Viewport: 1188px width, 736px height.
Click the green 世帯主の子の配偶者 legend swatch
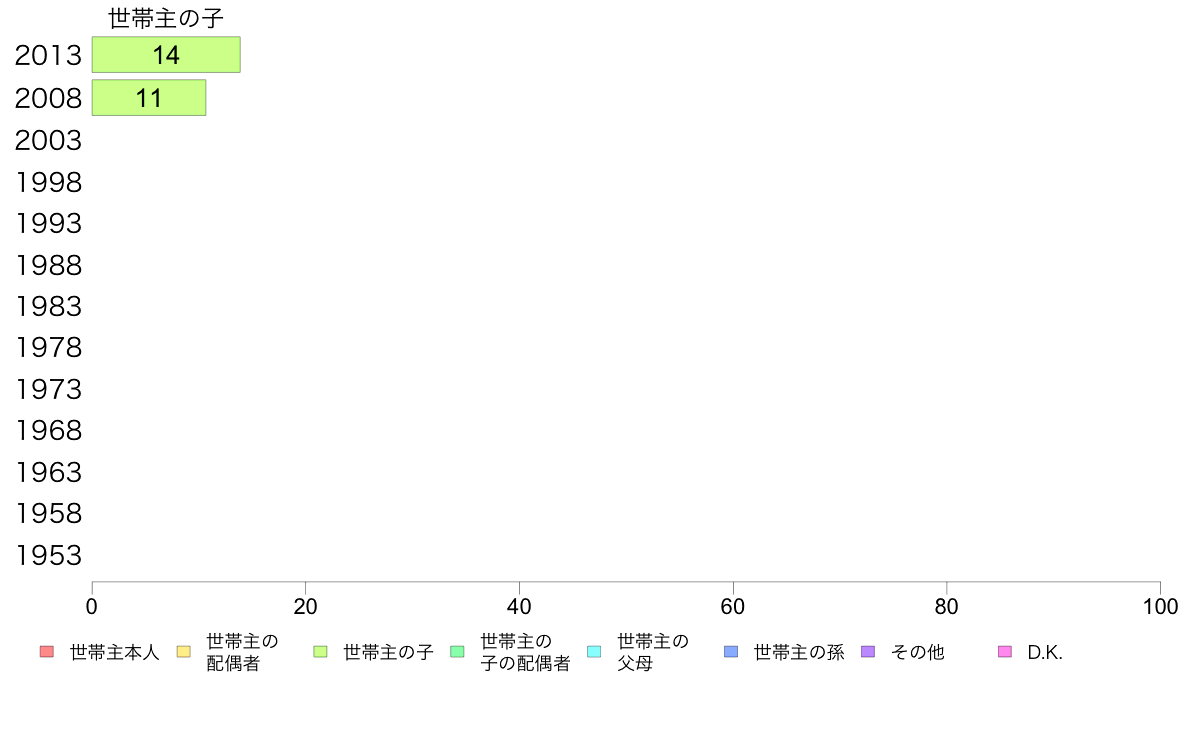pyautogui.click(x=457, y=652)
